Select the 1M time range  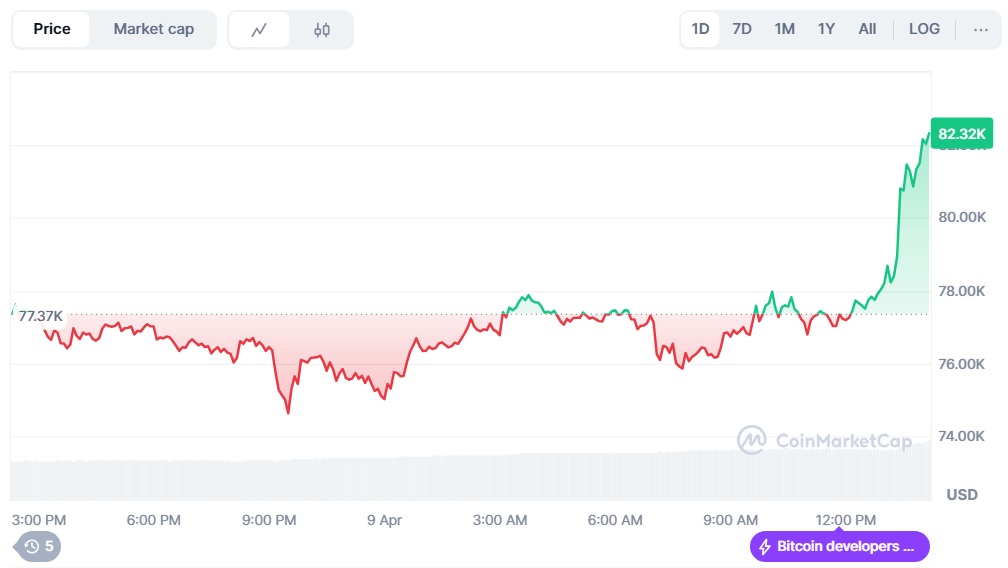[784, 29]
